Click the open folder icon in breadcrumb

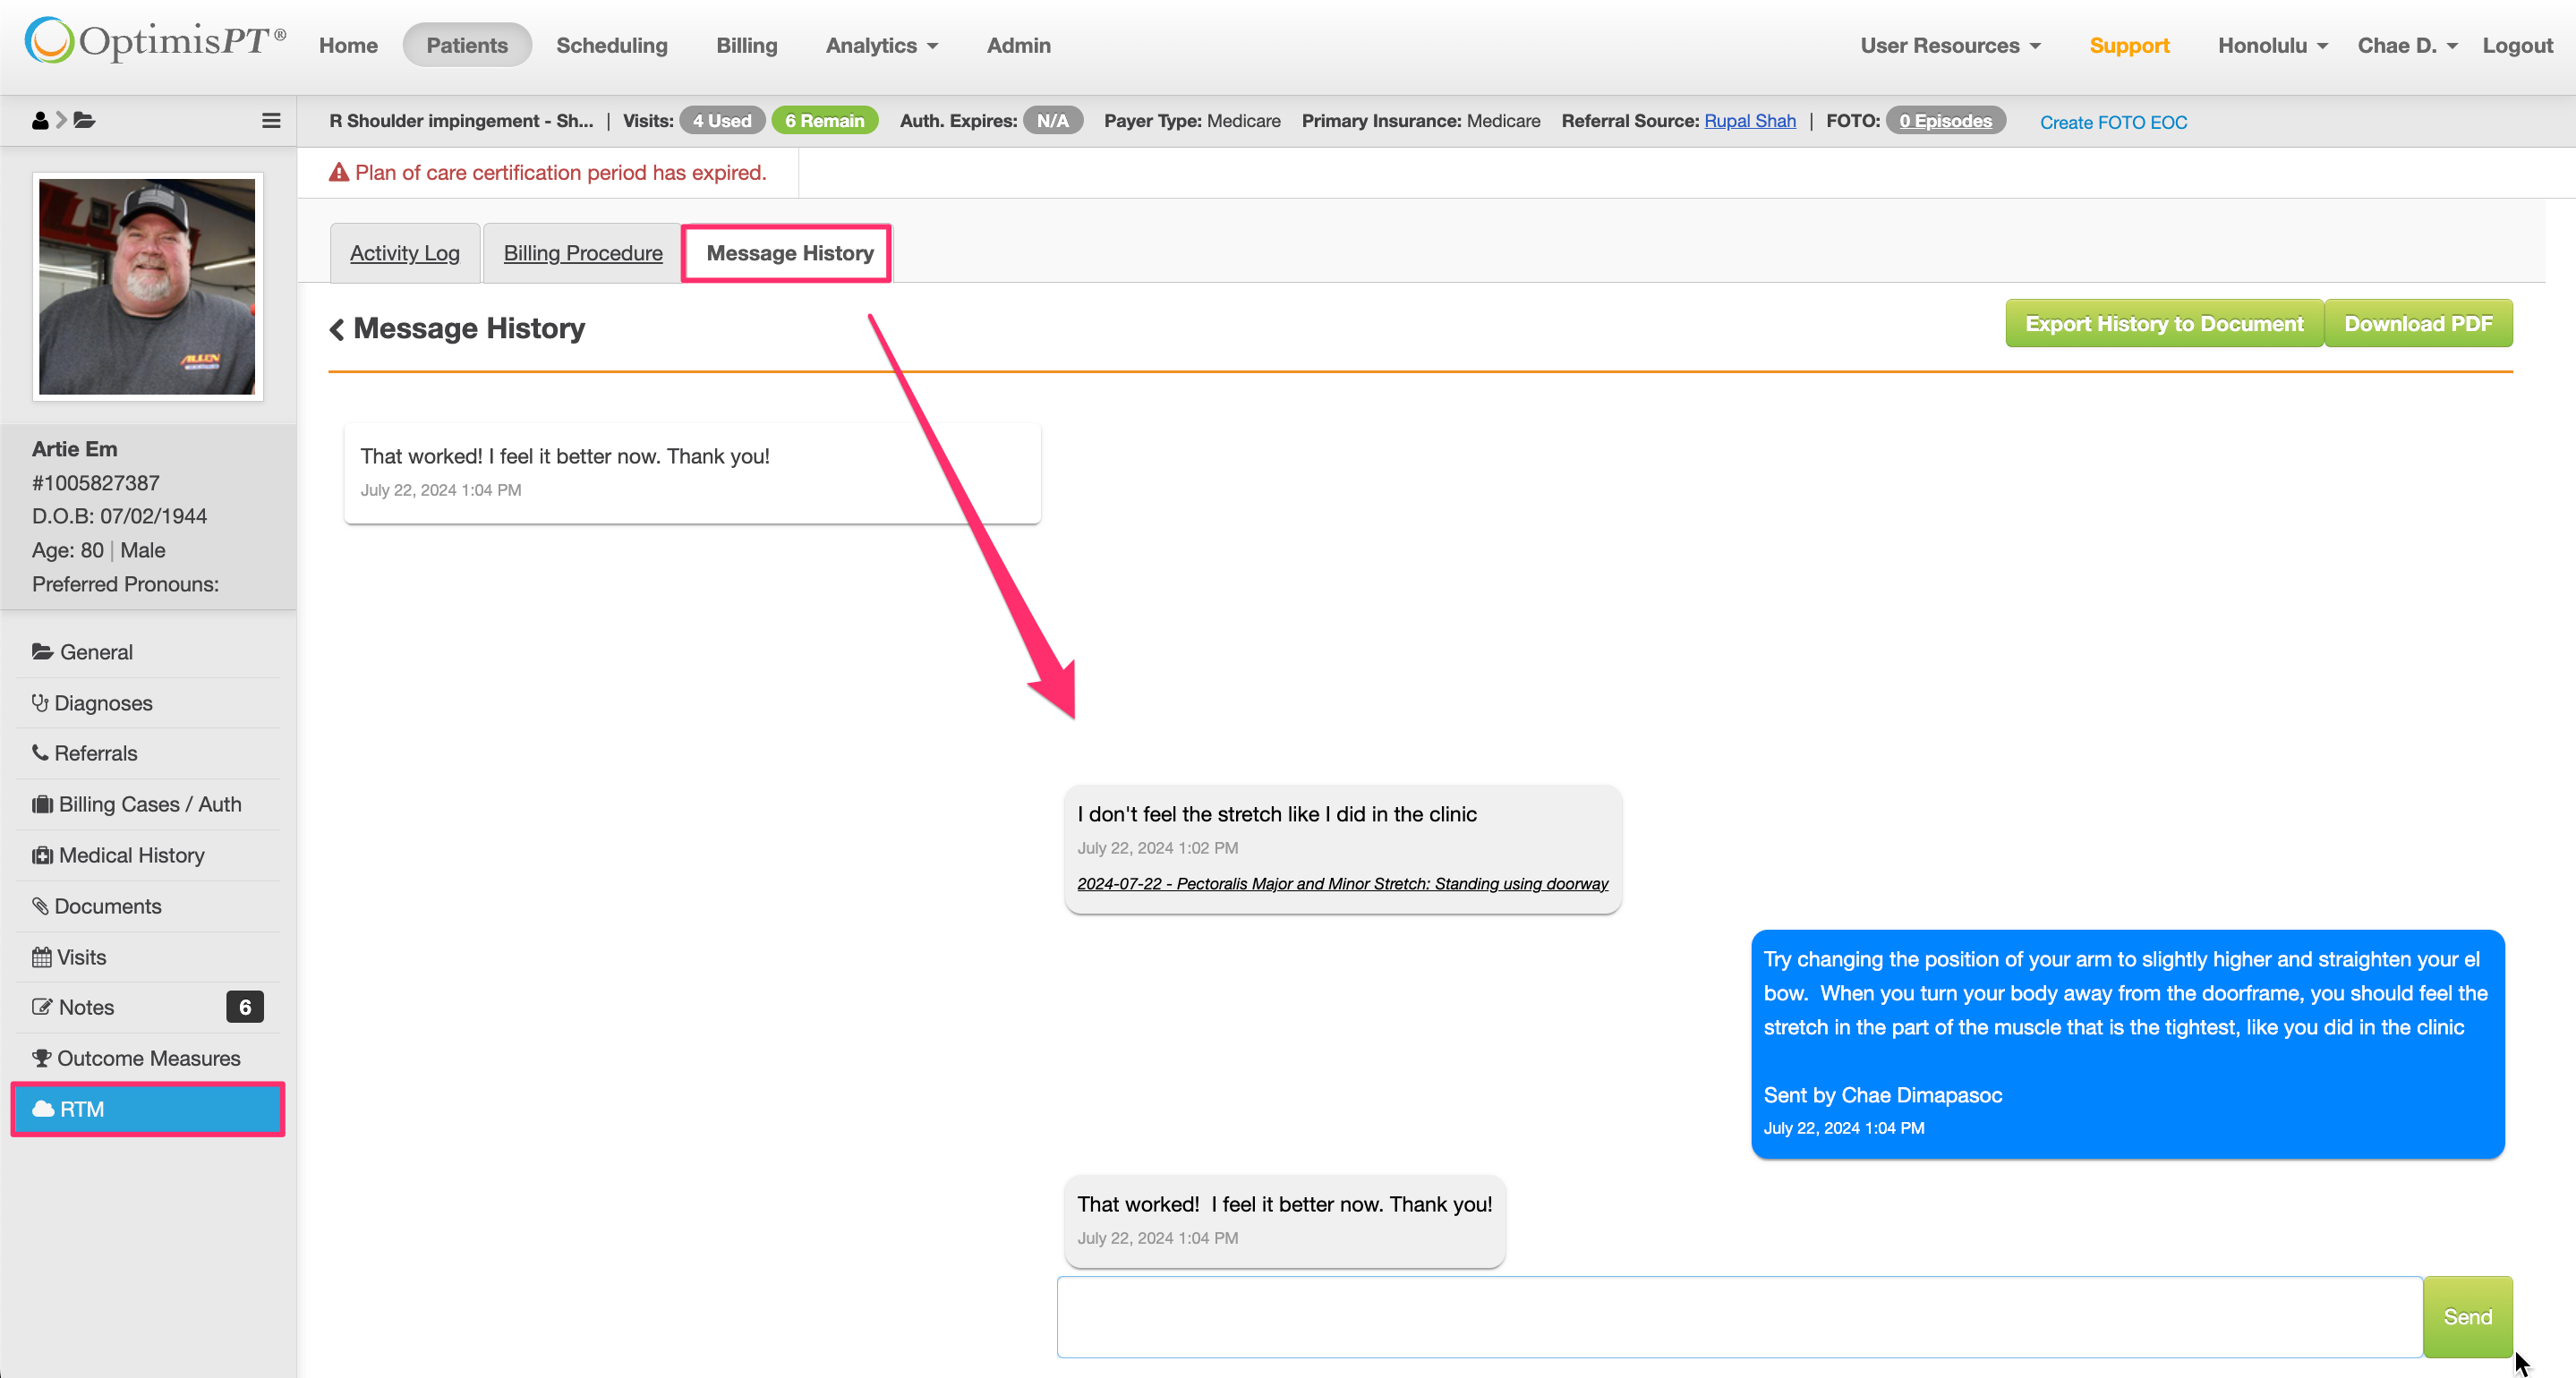click(85, 121)
